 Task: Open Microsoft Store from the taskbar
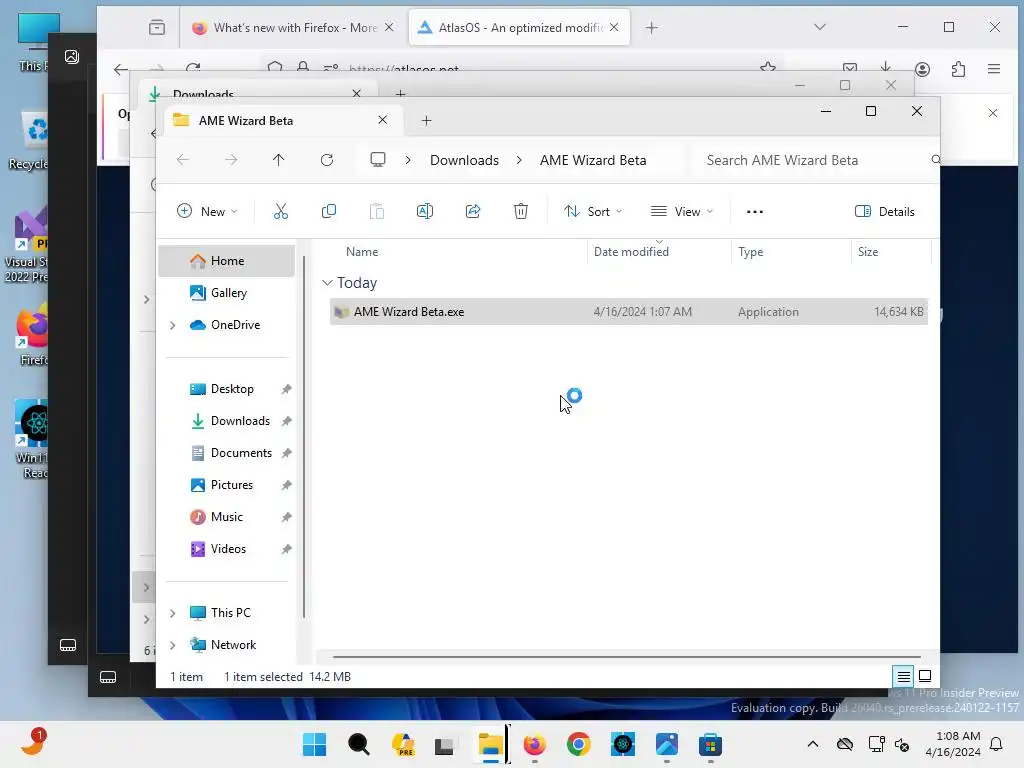[x=711, y=744]
